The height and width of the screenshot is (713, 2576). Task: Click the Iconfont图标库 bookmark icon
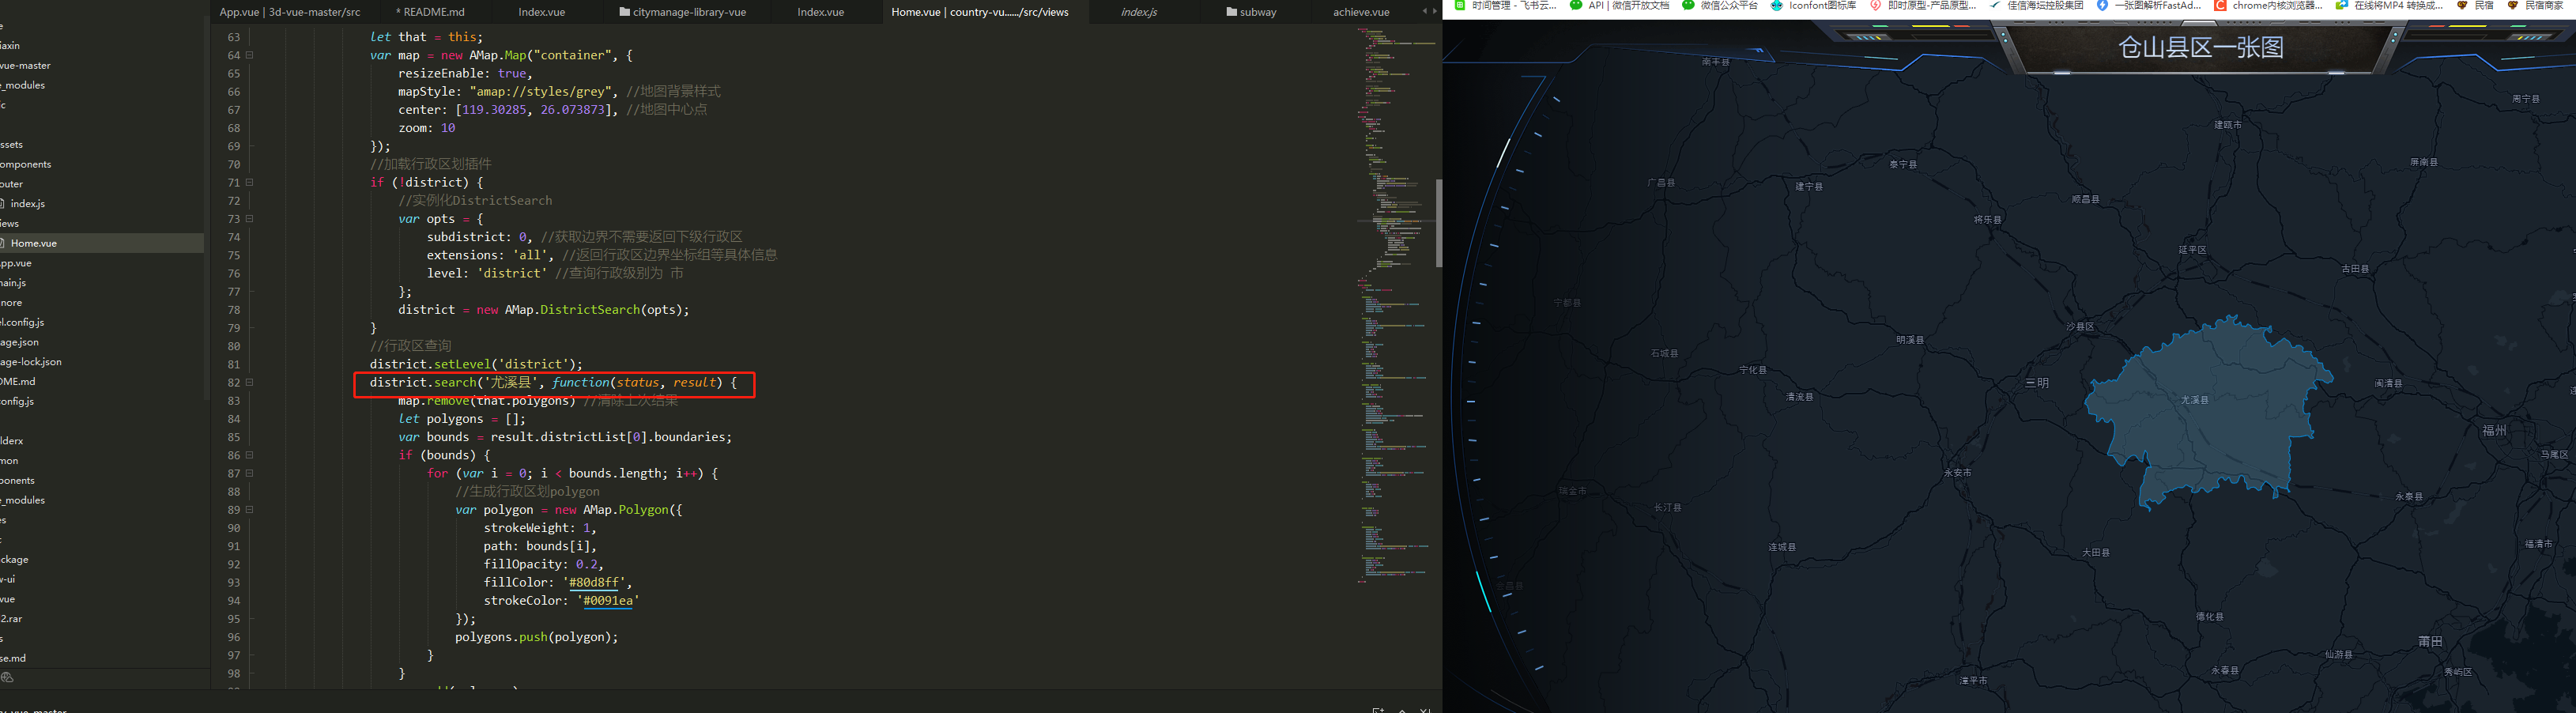coord(1777,5)
